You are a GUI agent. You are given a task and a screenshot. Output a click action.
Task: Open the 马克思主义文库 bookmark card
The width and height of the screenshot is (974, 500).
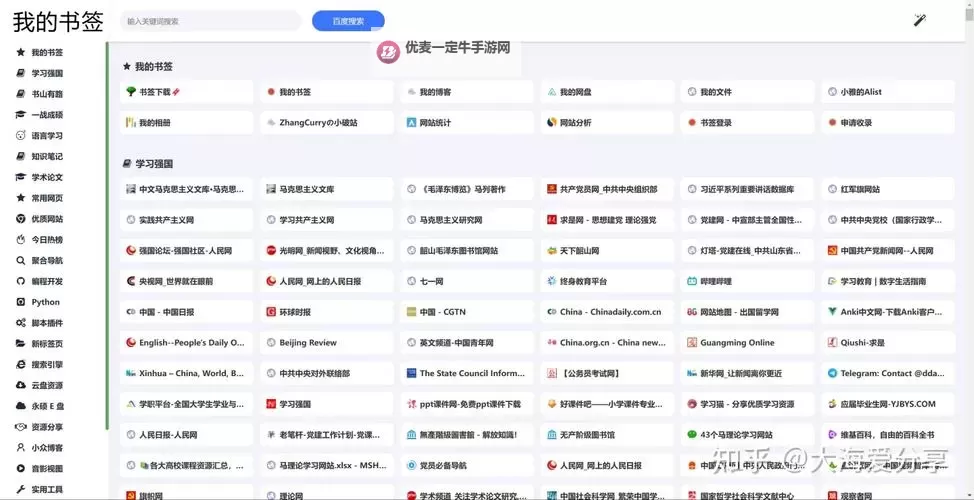point(327,189)
